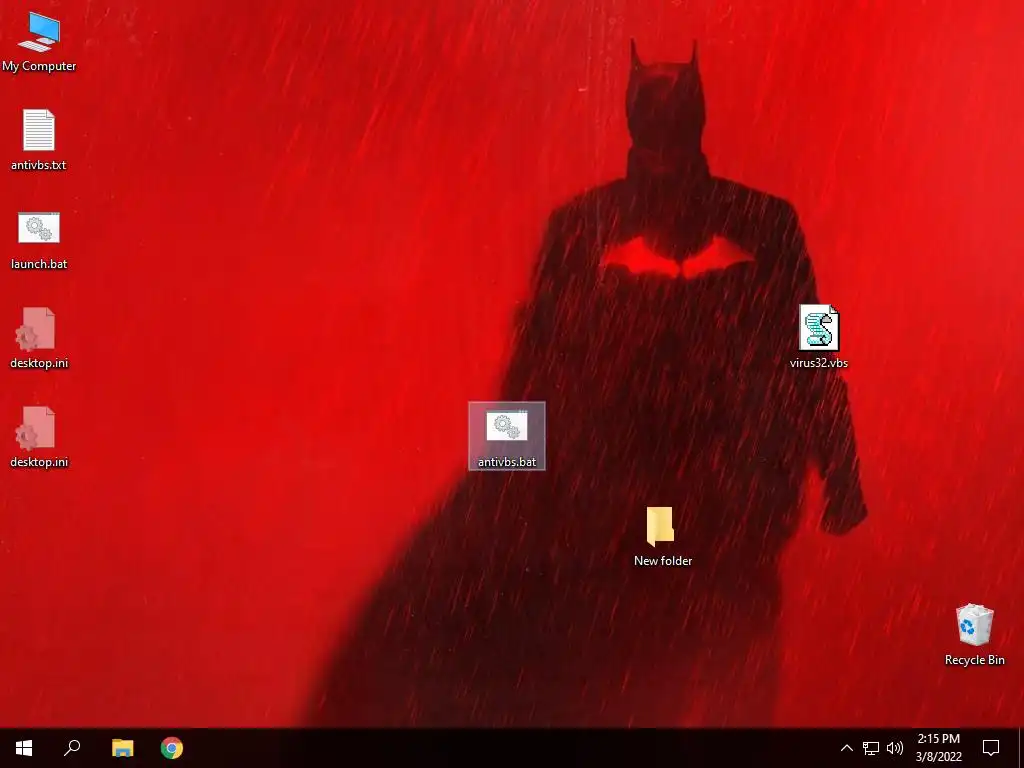Show hidden system tray icons
The width and height of the screenshot is (1024, 768).
tap(846, 748)
